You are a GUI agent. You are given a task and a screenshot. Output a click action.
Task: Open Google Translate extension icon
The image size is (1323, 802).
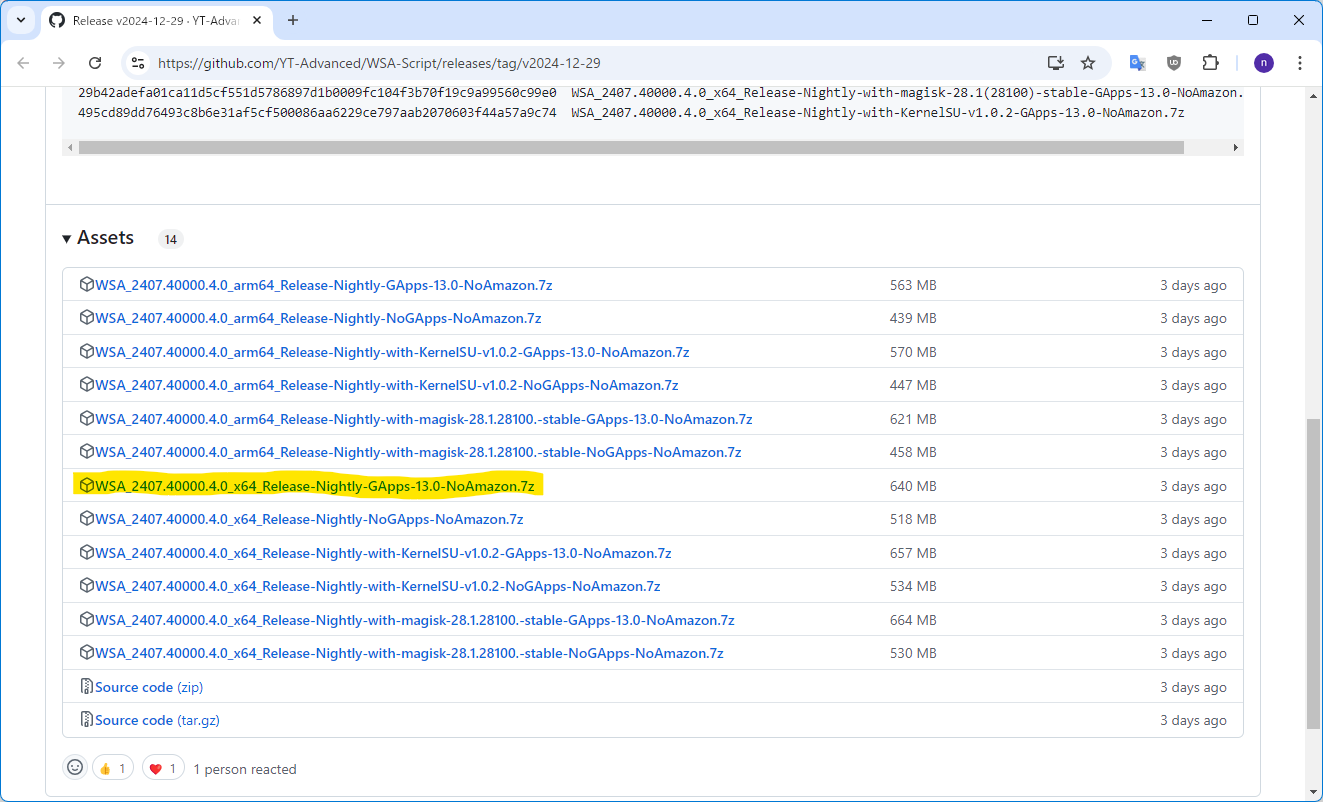coord(1137,63)
